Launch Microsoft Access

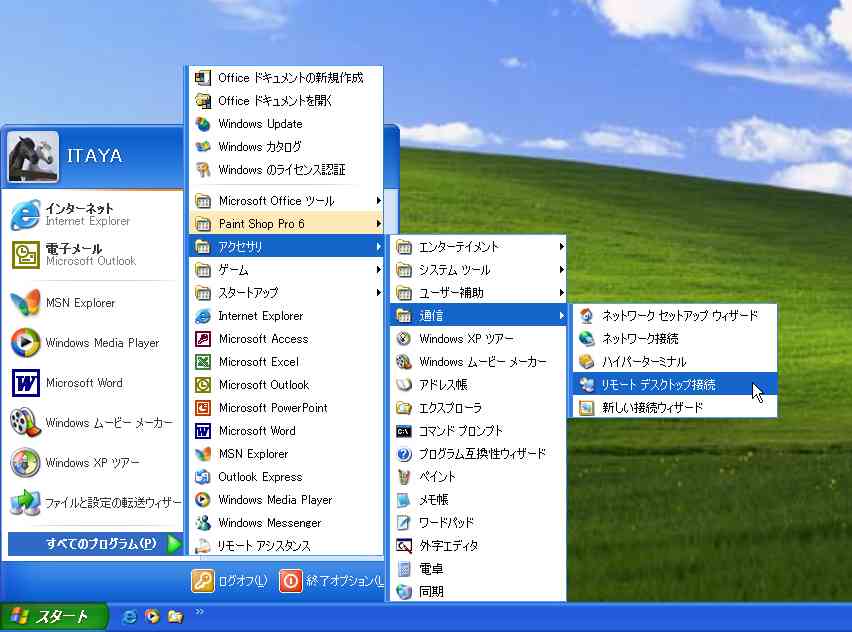[286, 339]
